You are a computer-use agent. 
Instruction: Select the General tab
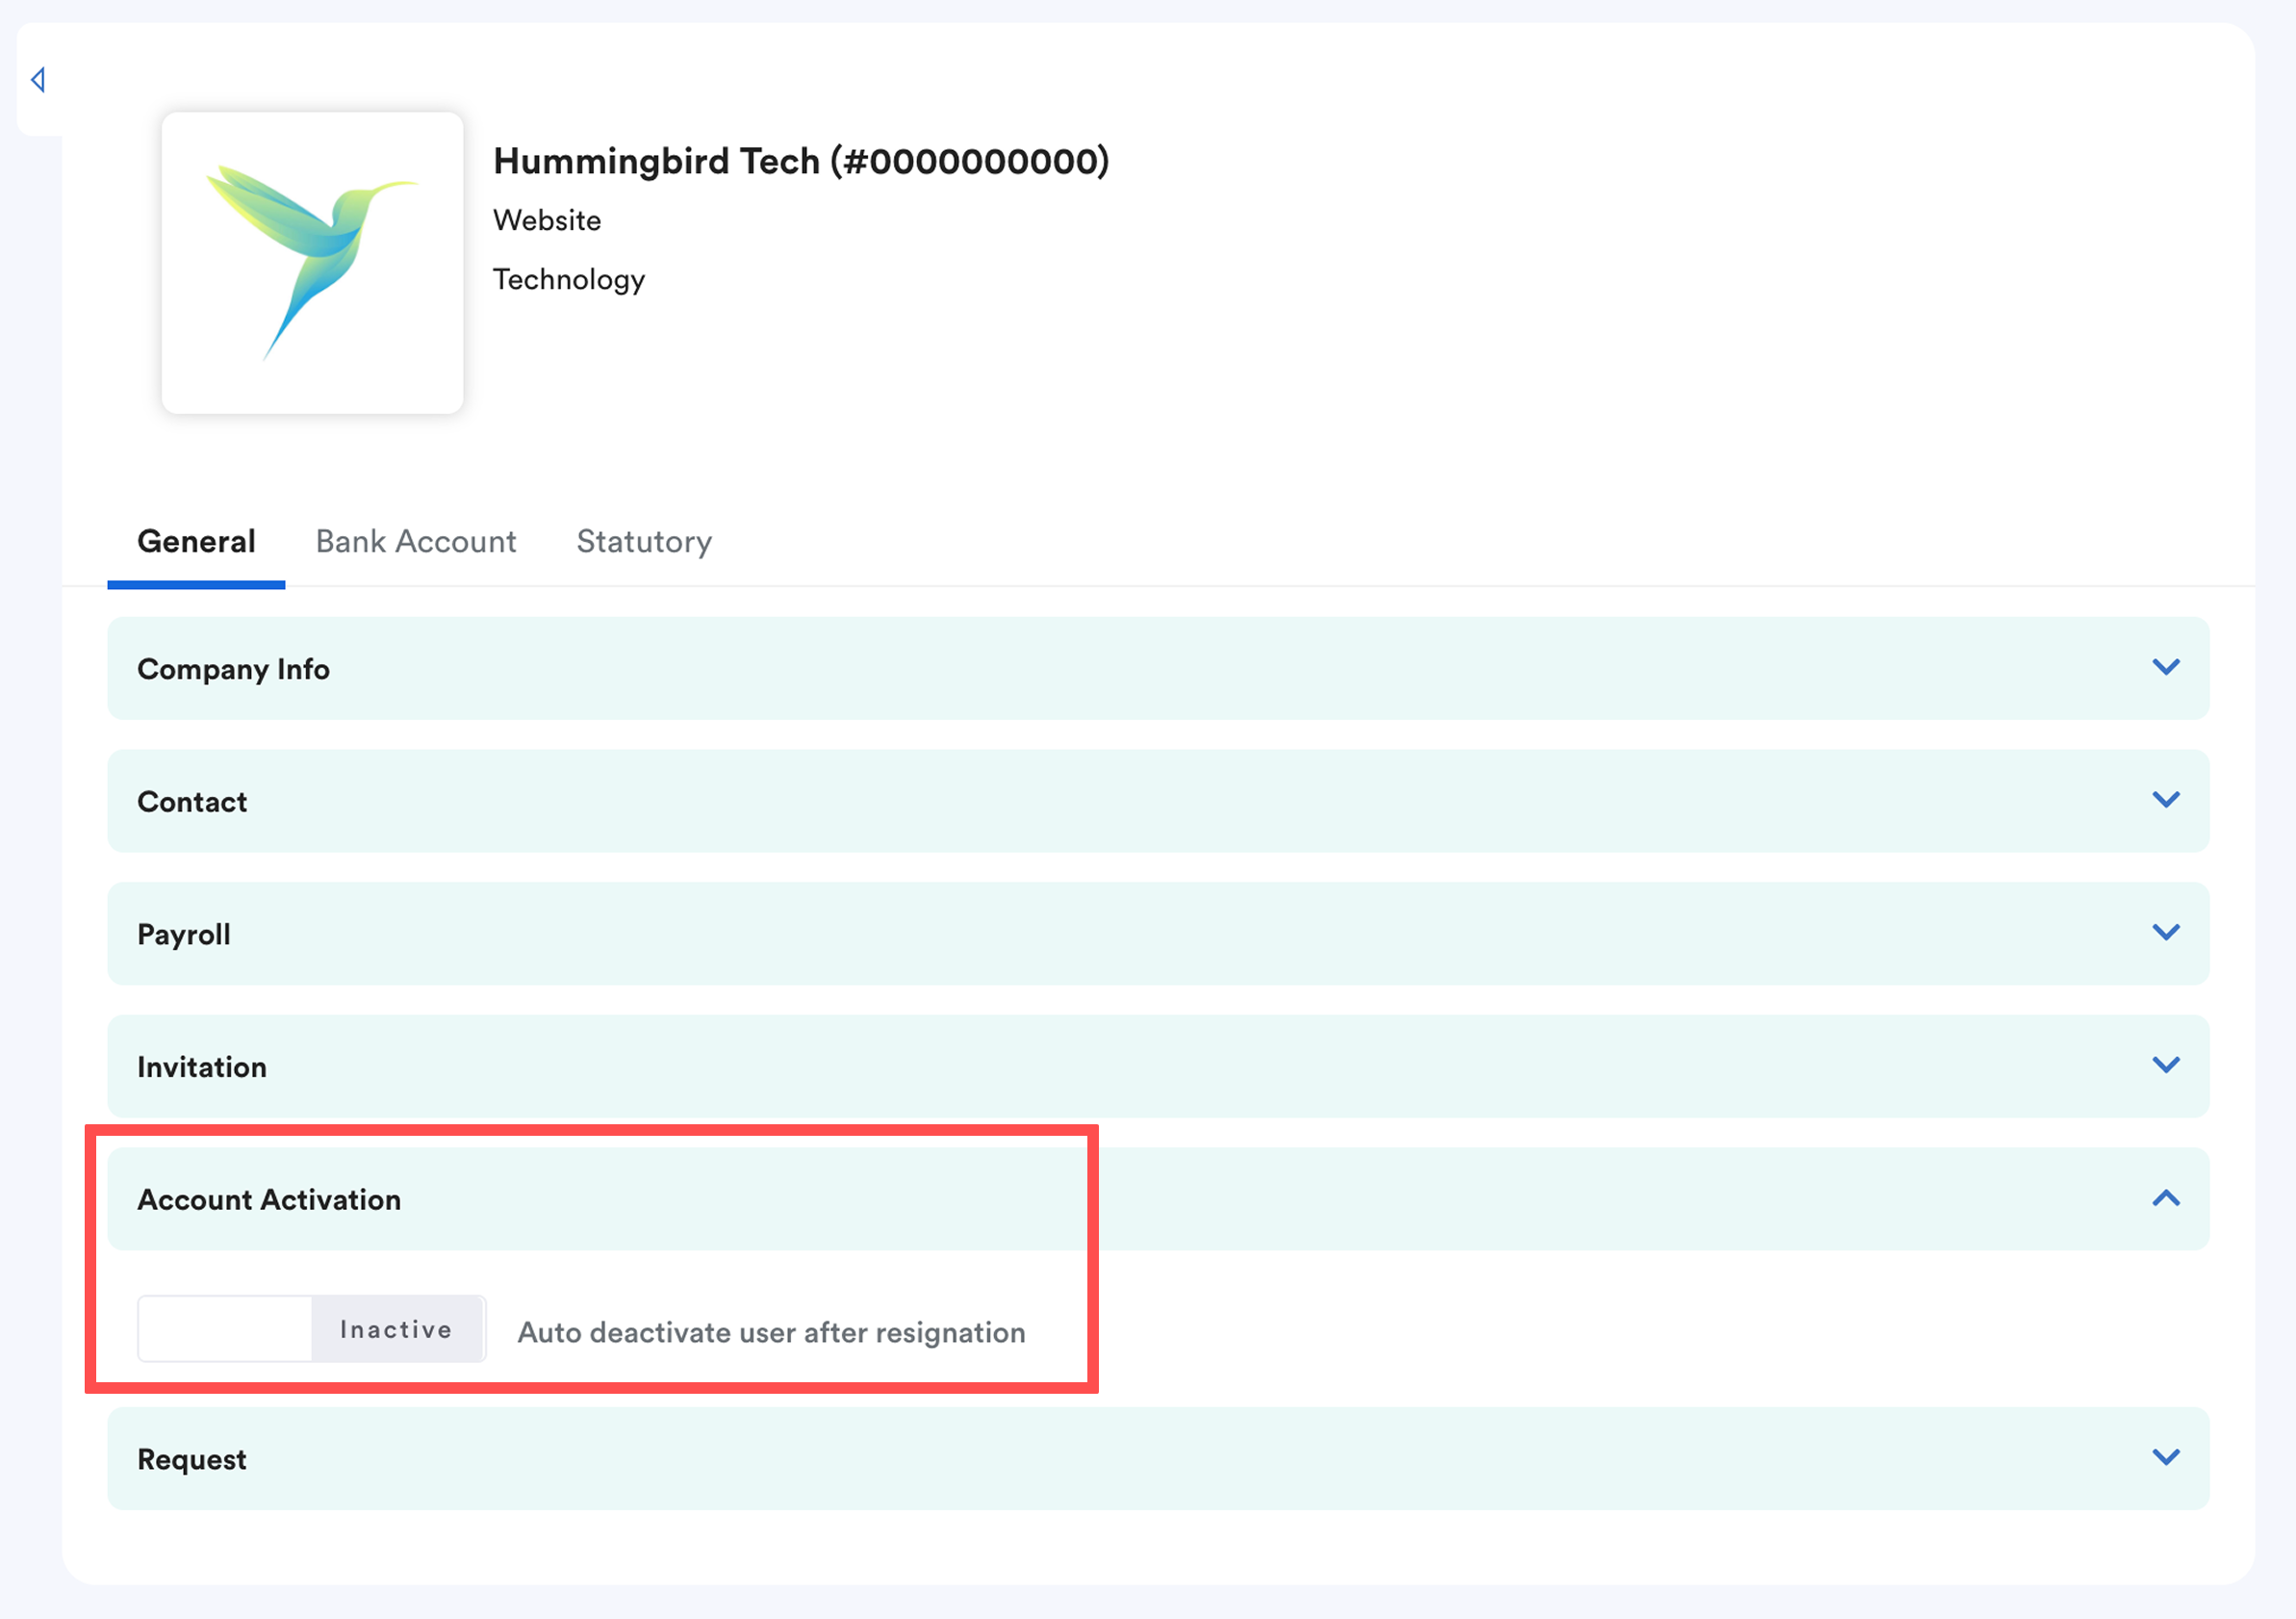(196, 541)
